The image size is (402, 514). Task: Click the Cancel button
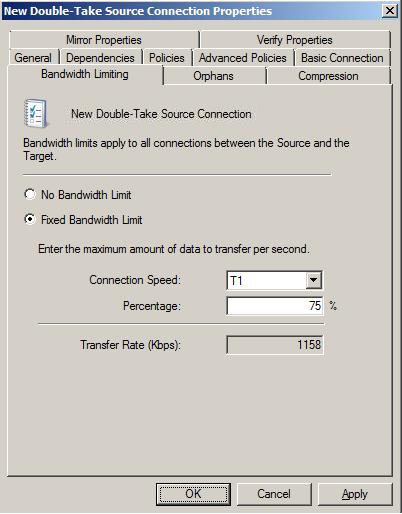(x=274, y=494)
